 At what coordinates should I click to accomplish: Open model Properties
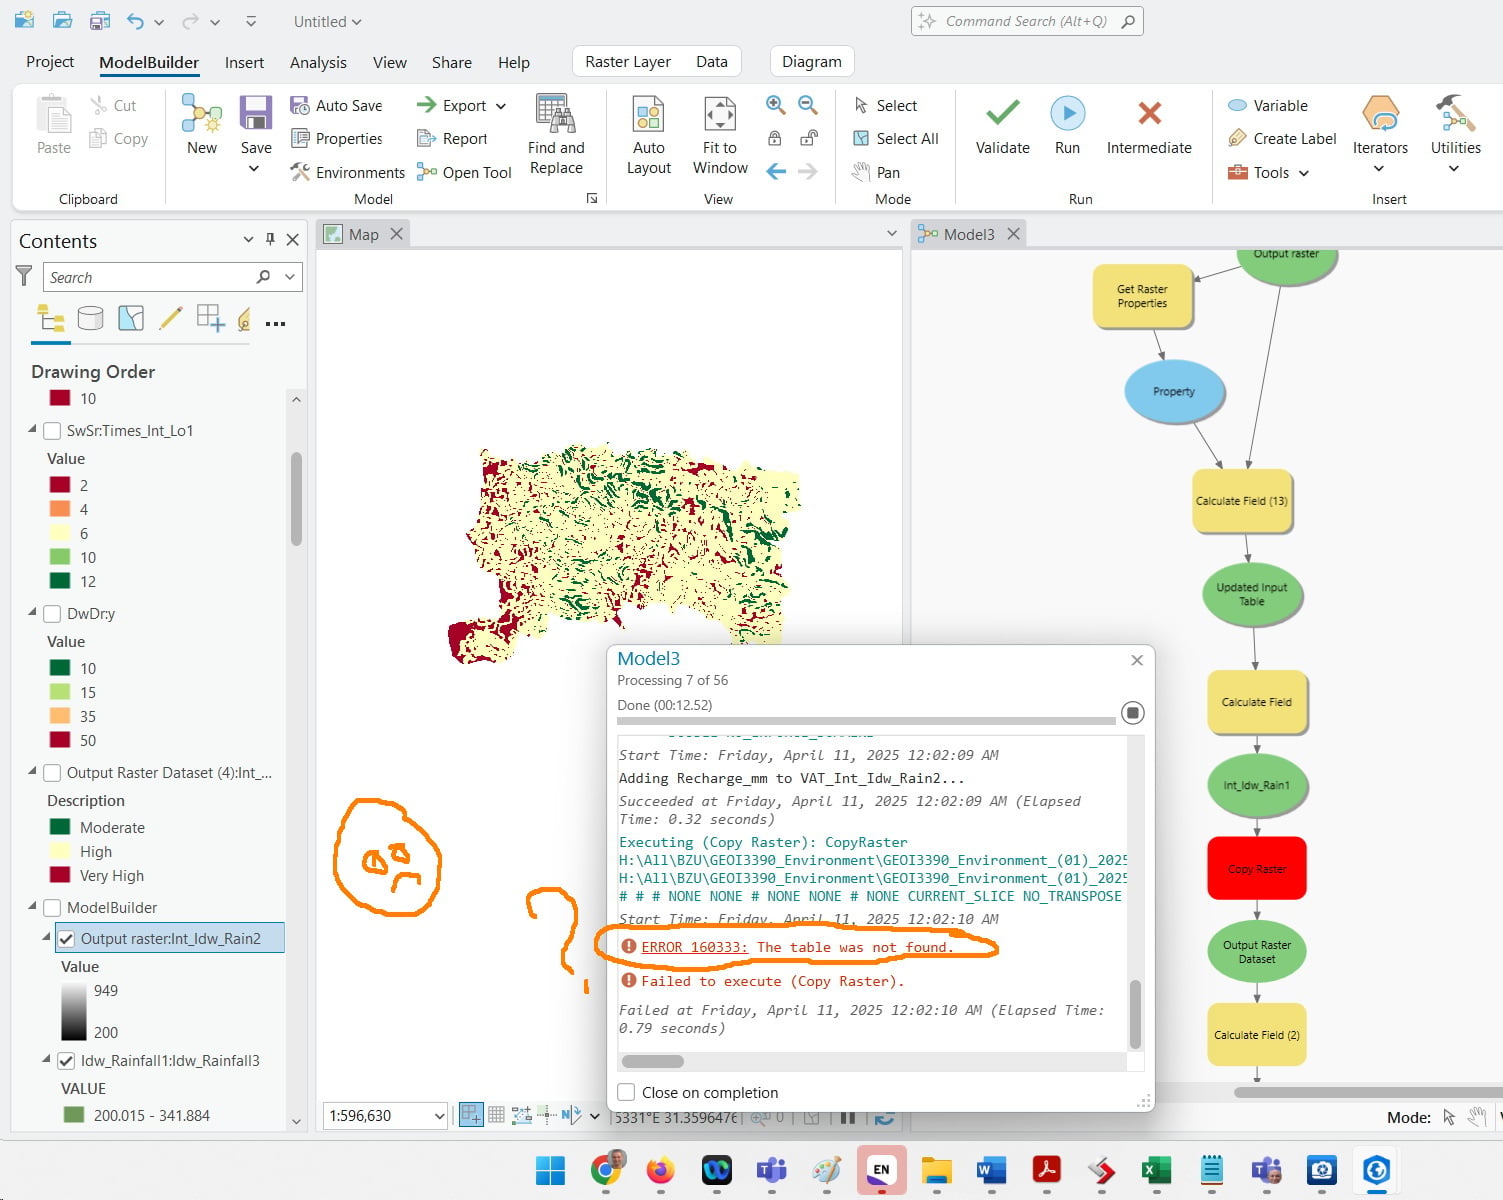pyautogui.click(x=336, y=139)
